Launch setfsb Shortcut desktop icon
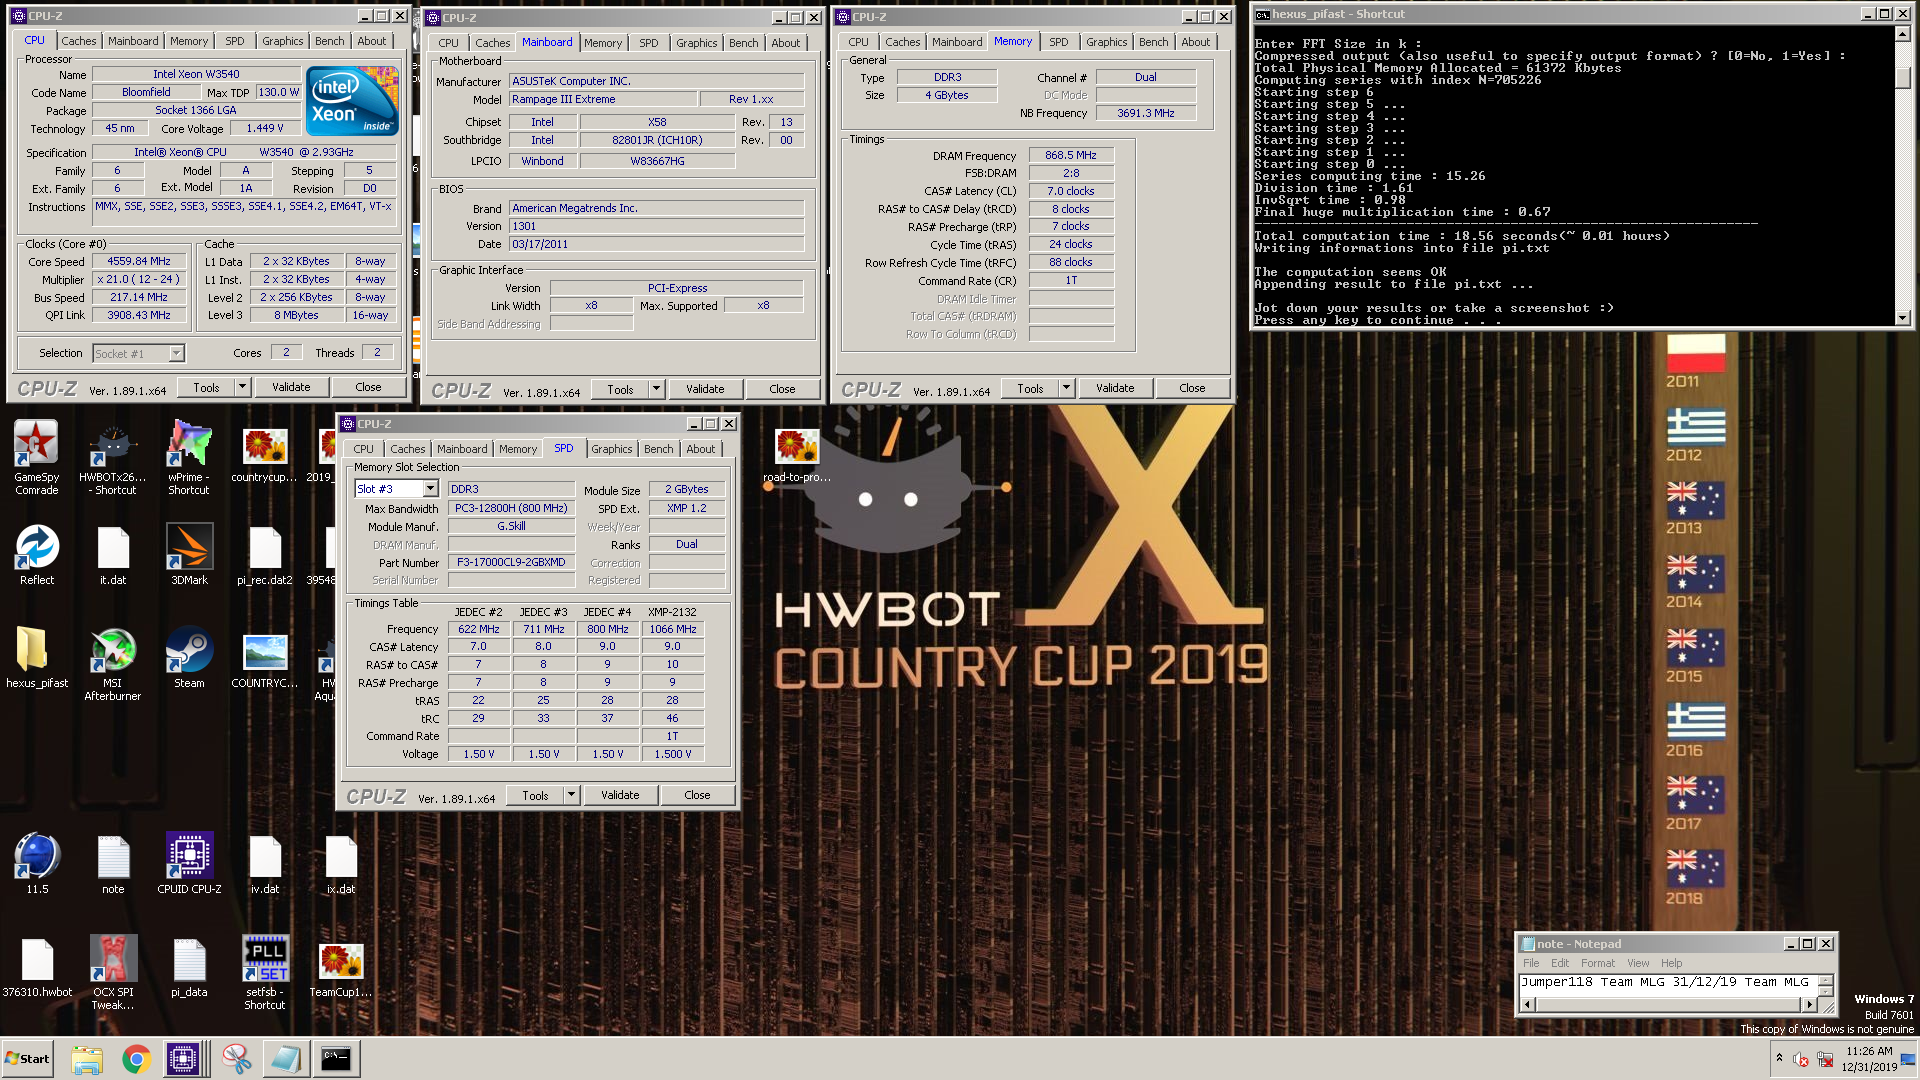 click(x=265, y=972)
